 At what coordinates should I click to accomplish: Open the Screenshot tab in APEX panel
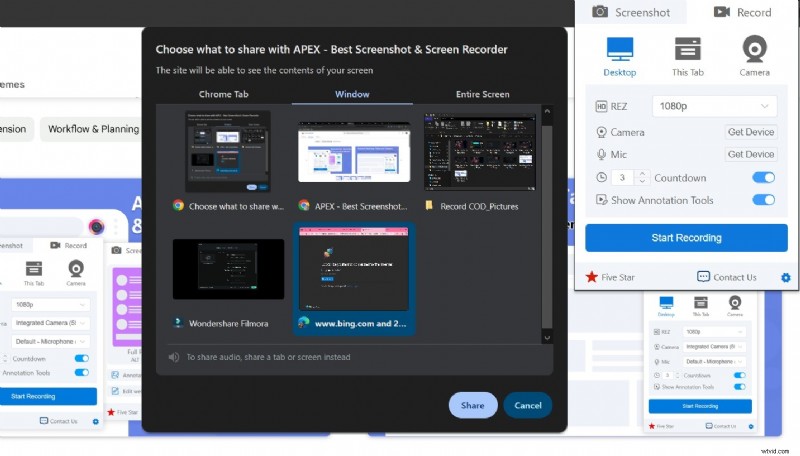coord(630,12)
